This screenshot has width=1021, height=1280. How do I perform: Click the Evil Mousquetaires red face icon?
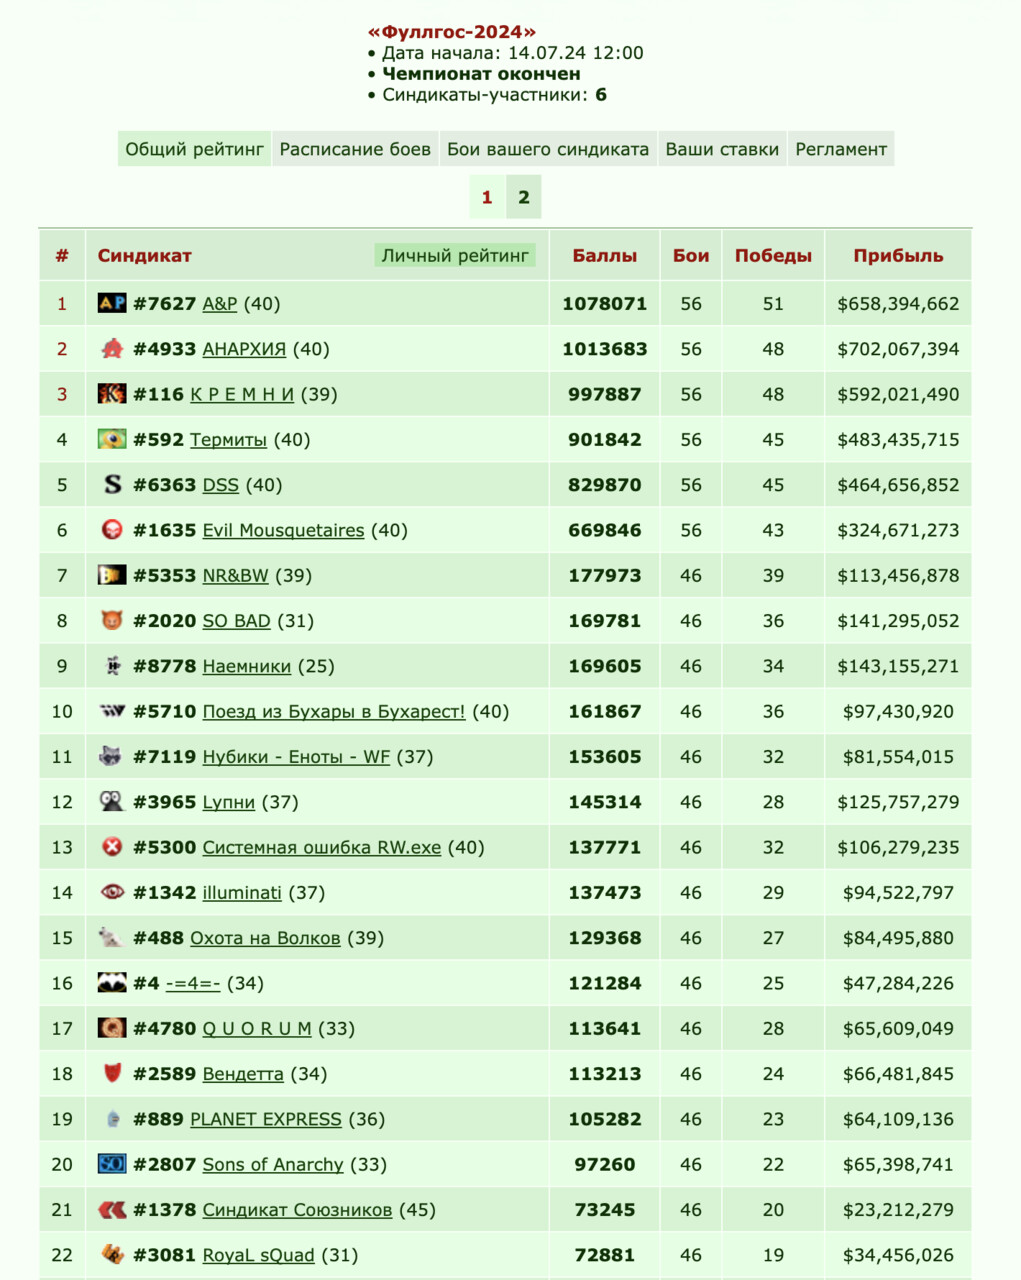pos(112,529)
